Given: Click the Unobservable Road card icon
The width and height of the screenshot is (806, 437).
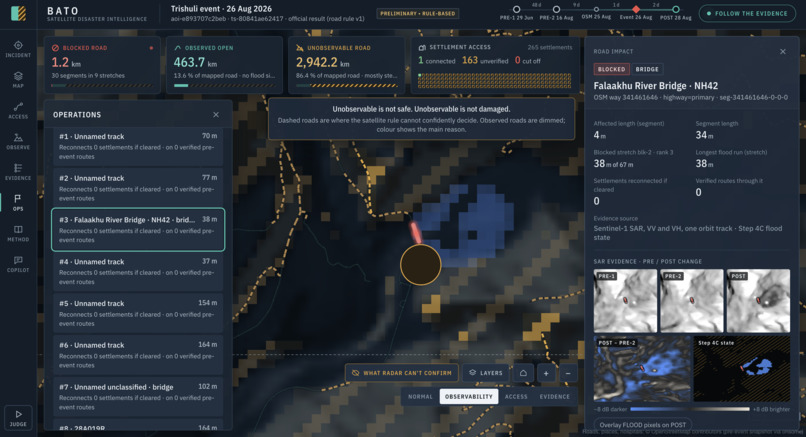Looking at the screenshot, I should coord(300,48).
